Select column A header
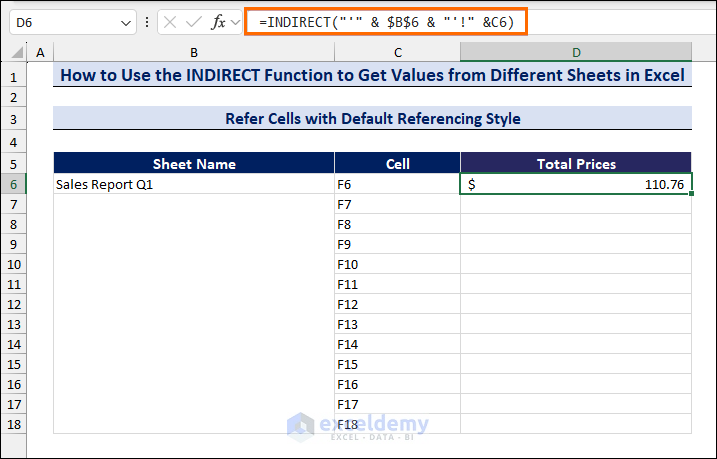 [41, 52]
